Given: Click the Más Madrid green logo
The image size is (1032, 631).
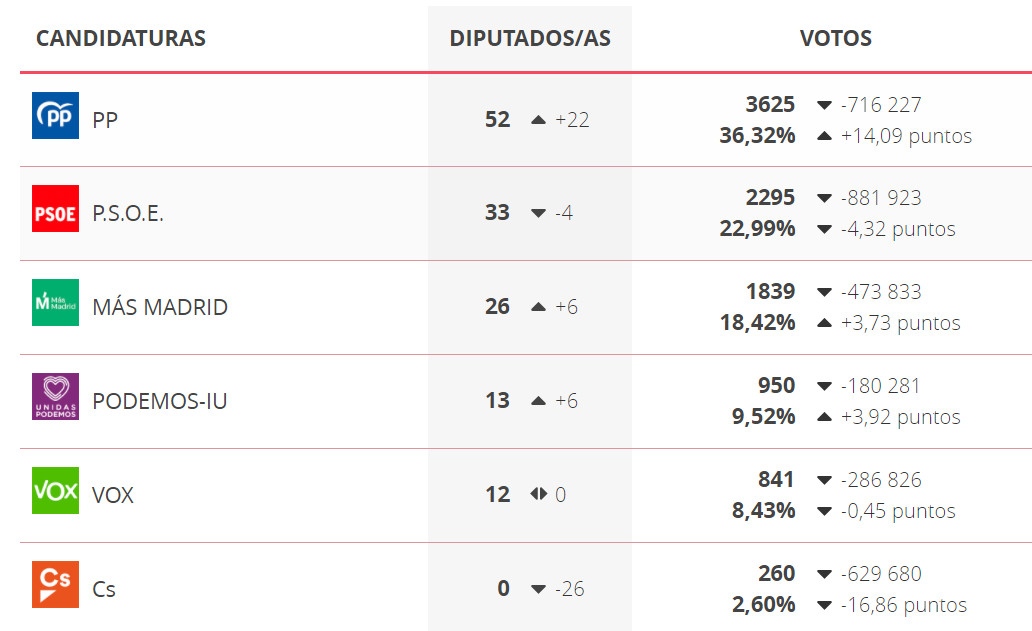Looking at the screenshot, I should point(55,303).
